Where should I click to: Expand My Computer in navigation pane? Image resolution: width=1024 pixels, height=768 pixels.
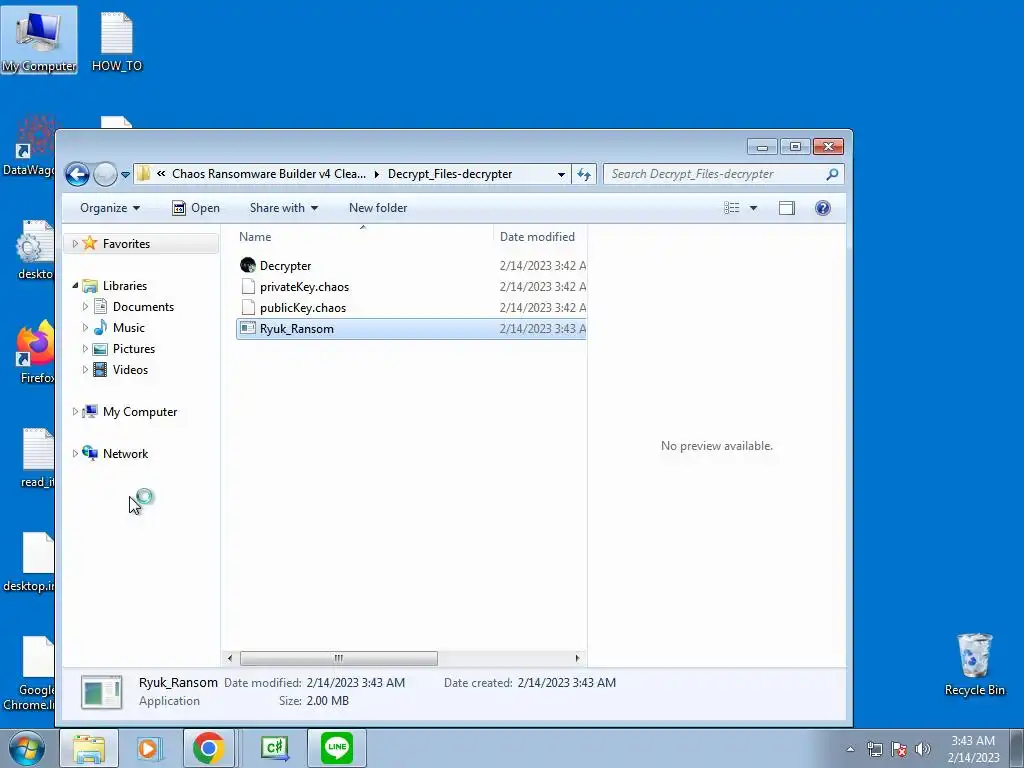coord(75,411)
